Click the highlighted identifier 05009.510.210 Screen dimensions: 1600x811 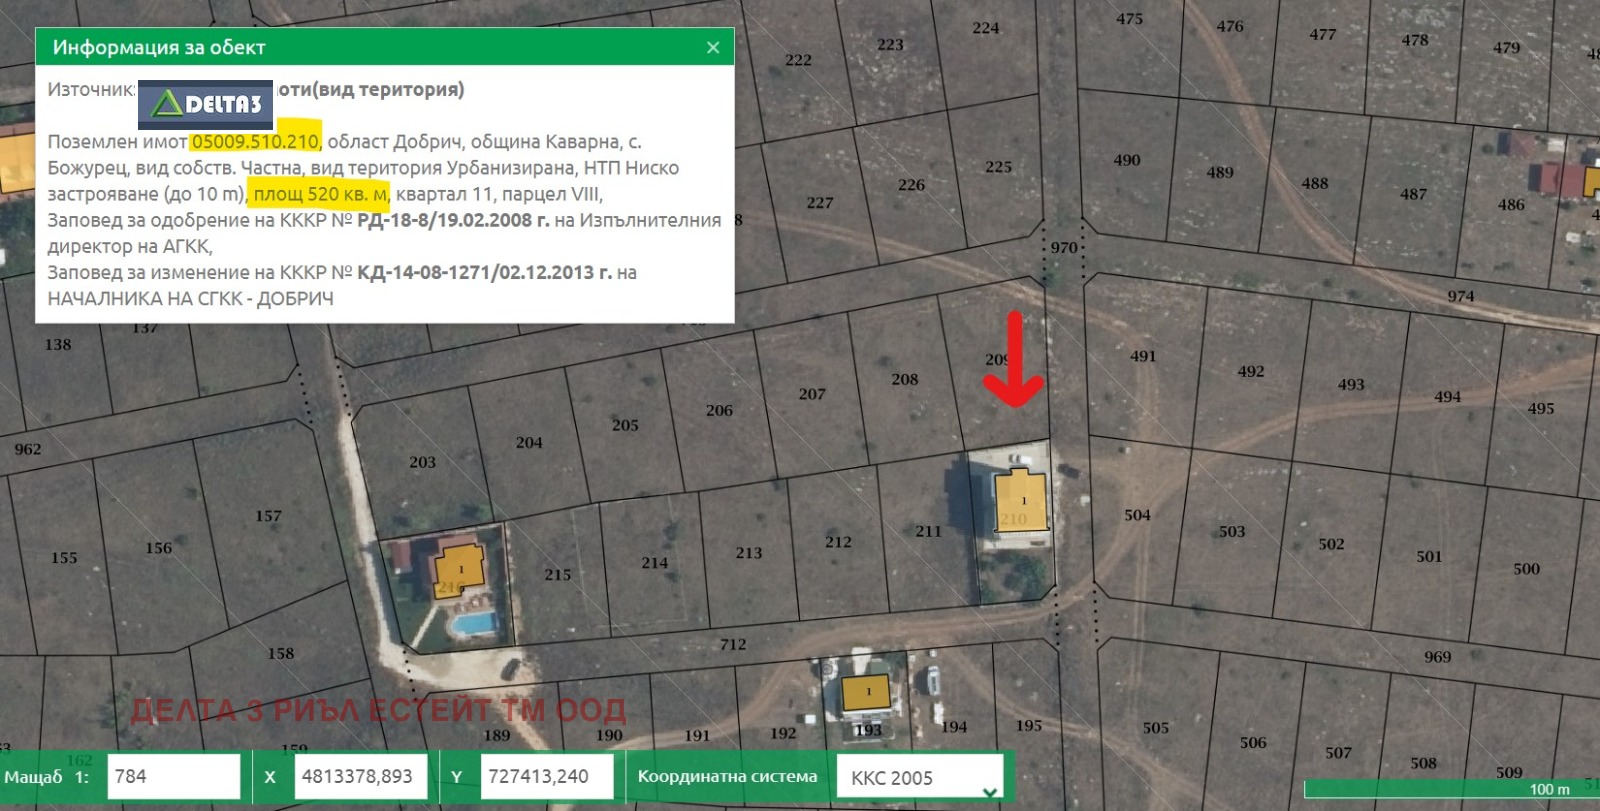[255, 142]
